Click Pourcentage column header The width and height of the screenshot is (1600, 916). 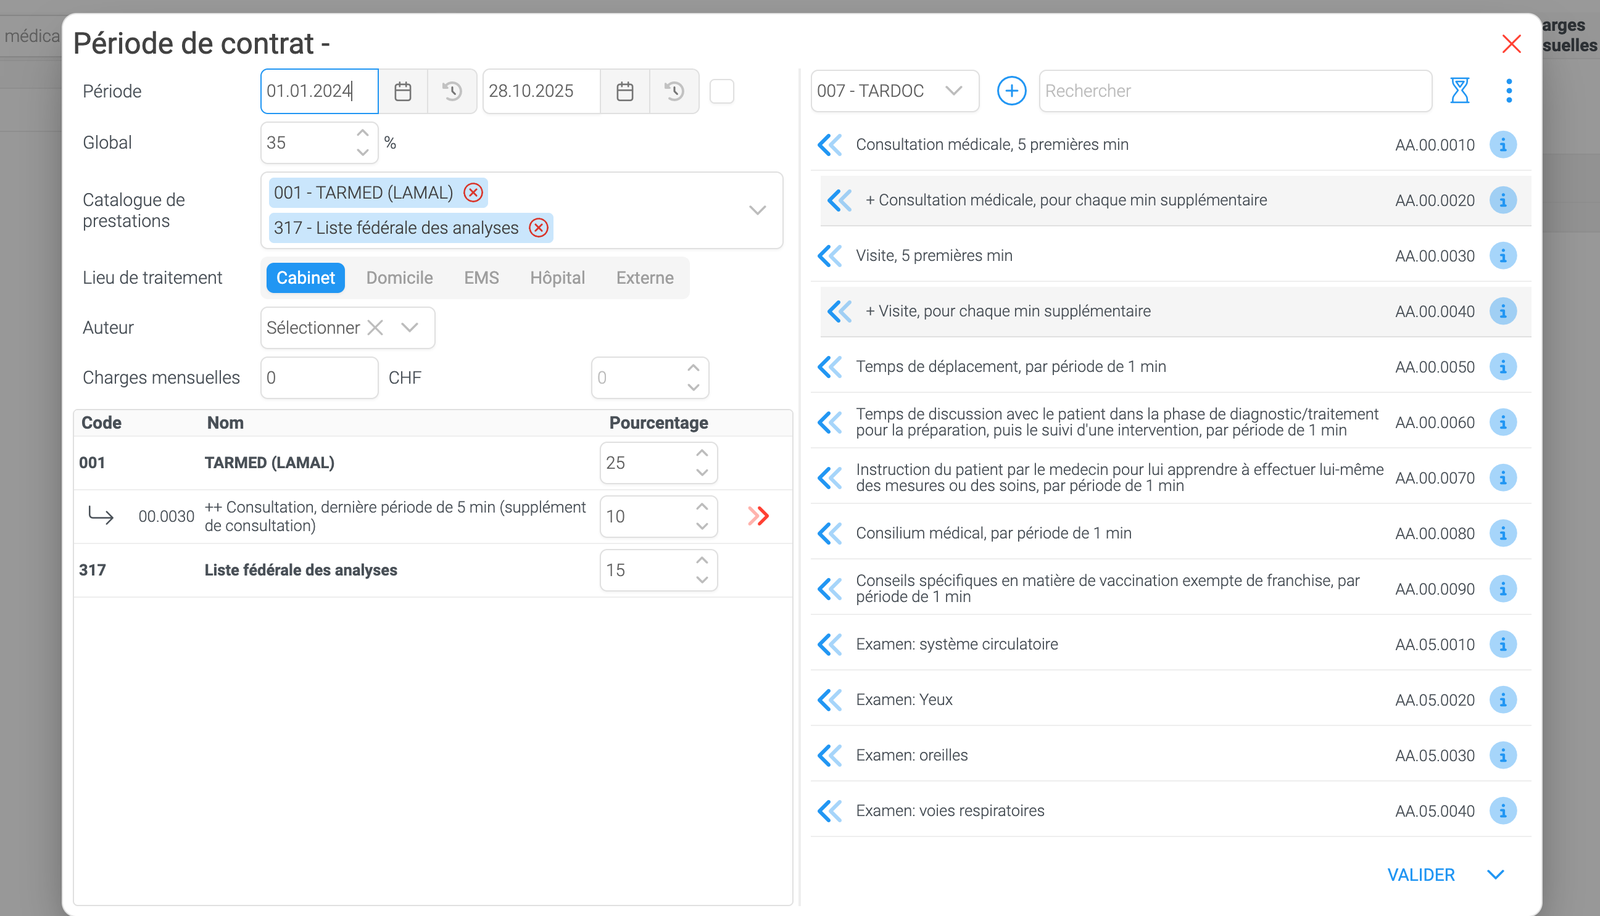pos(659,423)
